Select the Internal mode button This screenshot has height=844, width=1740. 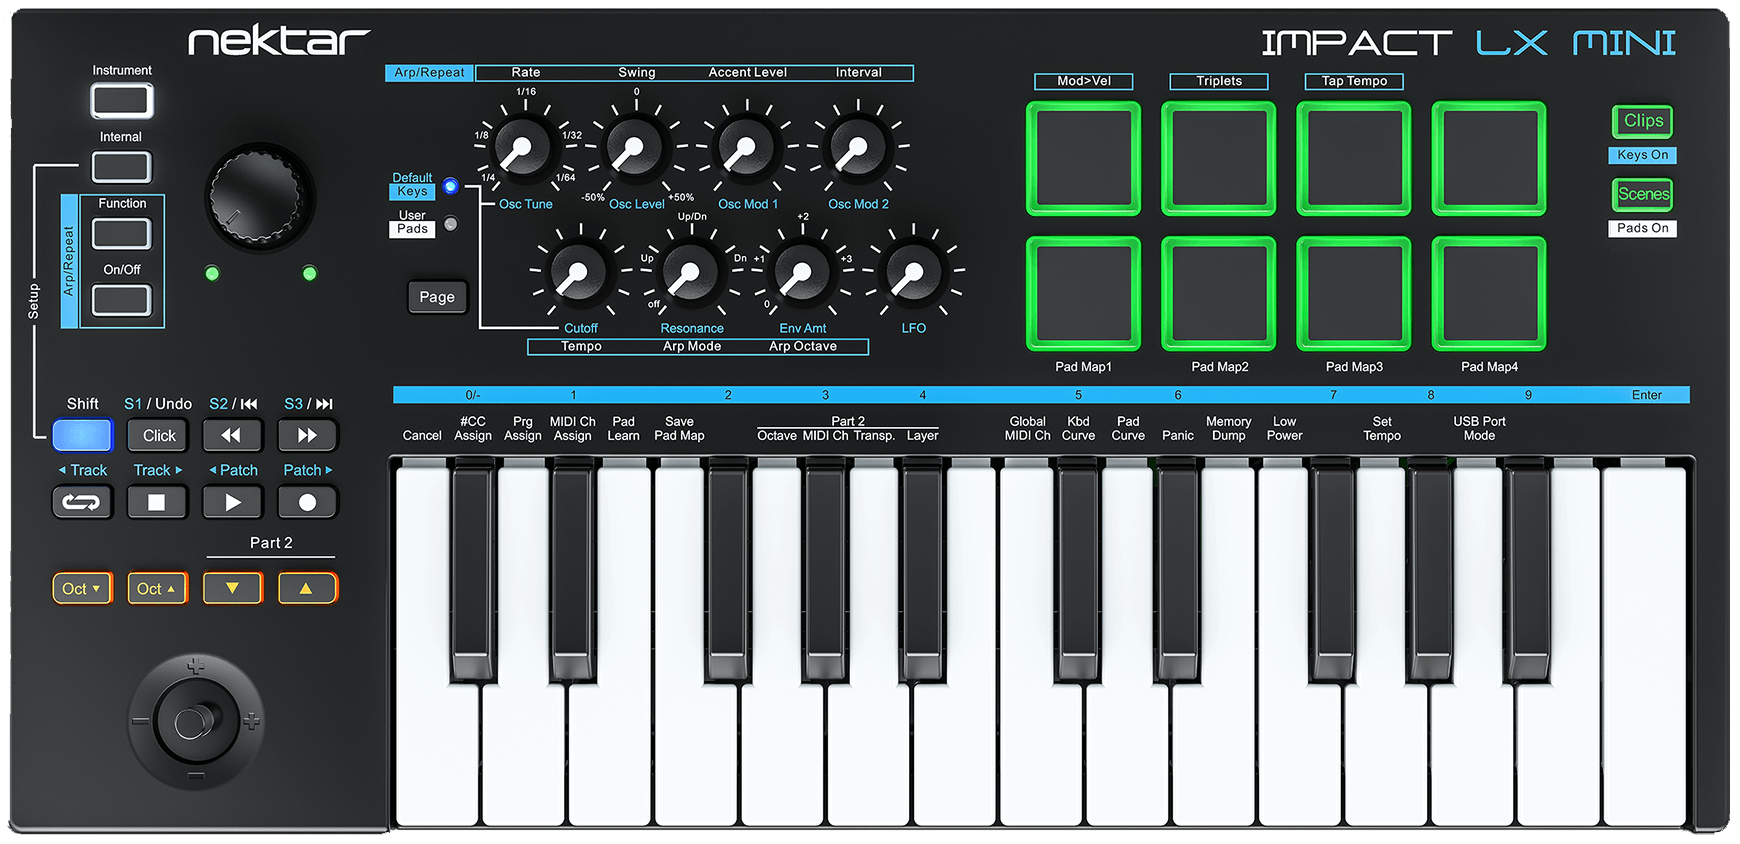click(x=121, y=167)
